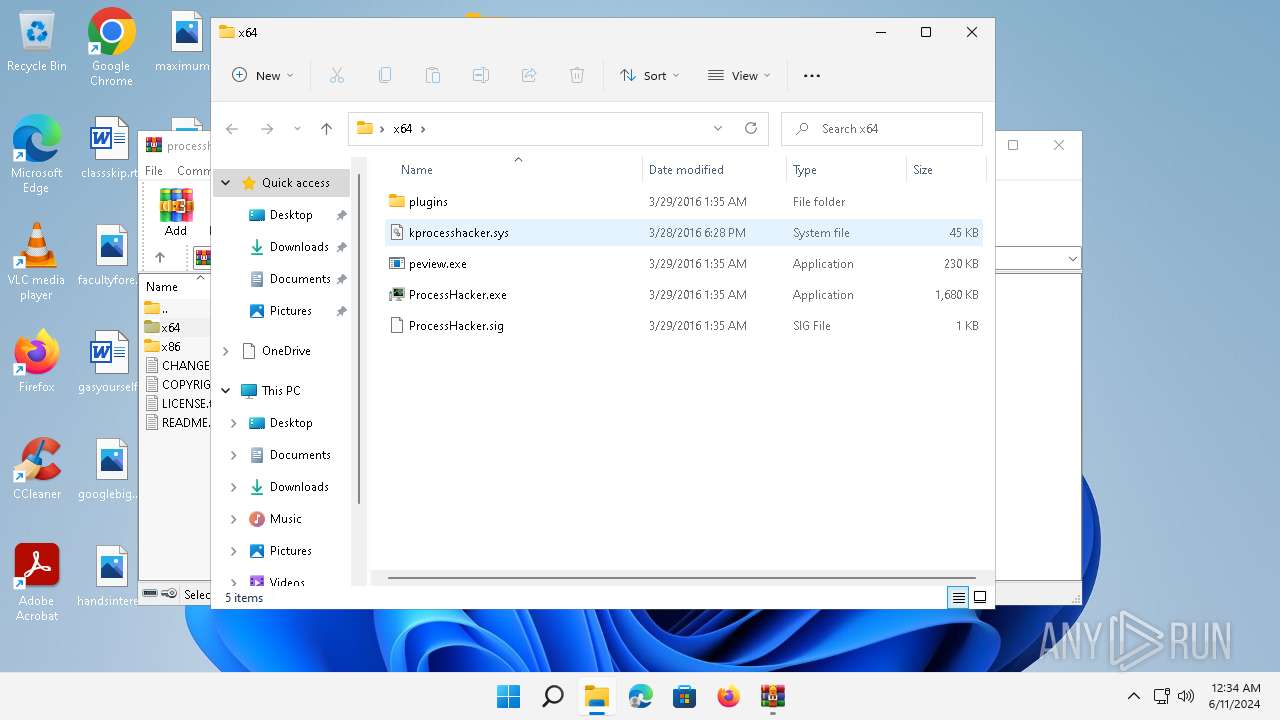Refresh the x64 folder view
Viewport: 1280px width, 720px height.
751,128
